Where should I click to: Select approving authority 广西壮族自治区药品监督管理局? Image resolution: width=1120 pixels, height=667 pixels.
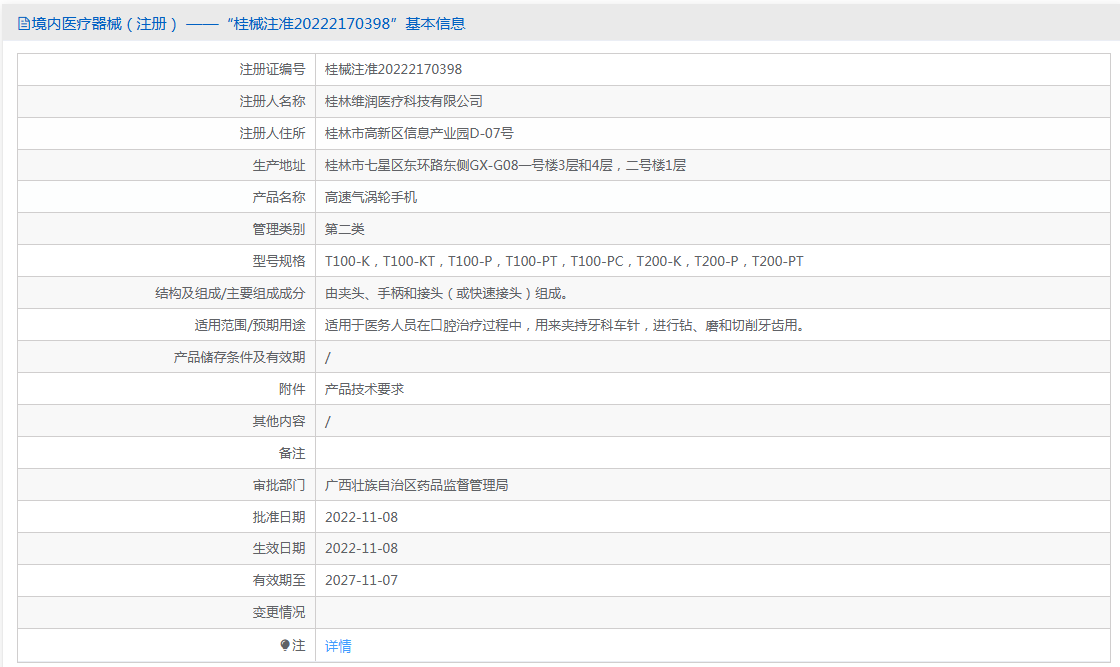(x=416, y=486)
